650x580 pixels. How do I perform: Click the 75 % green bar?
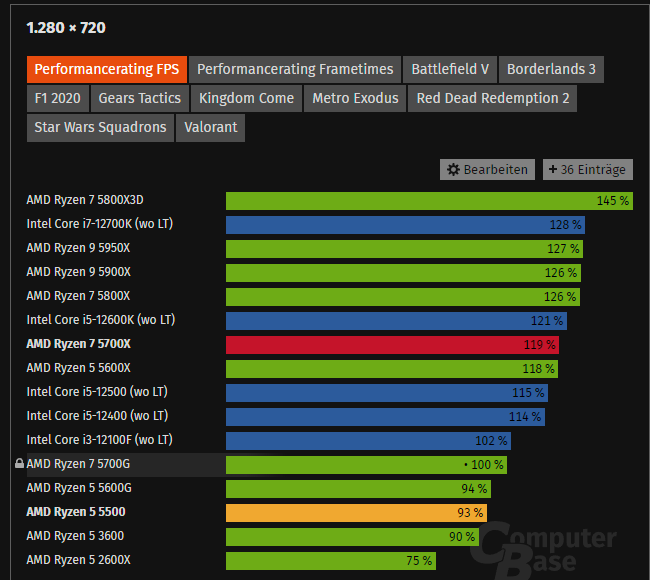coord(331,561)
